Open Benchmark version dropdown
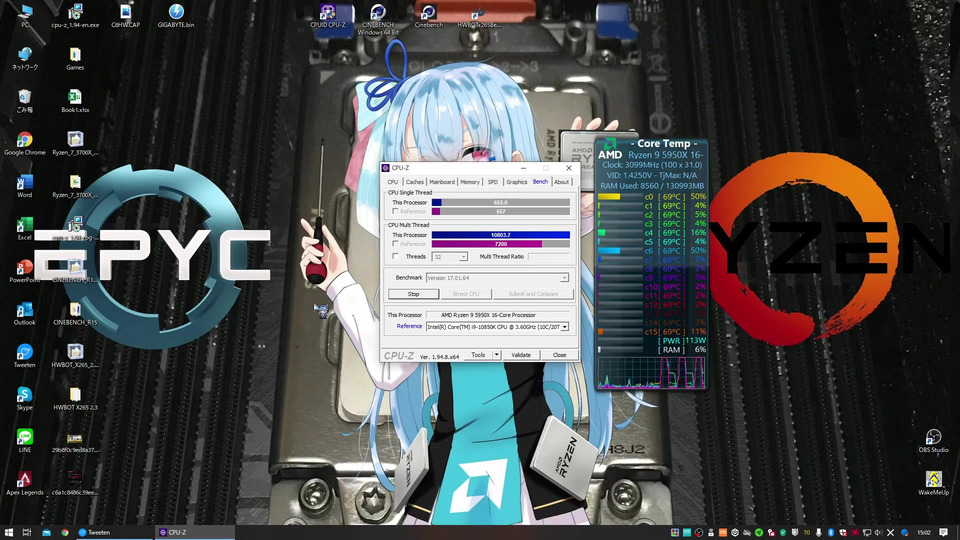 coord(497,278)
